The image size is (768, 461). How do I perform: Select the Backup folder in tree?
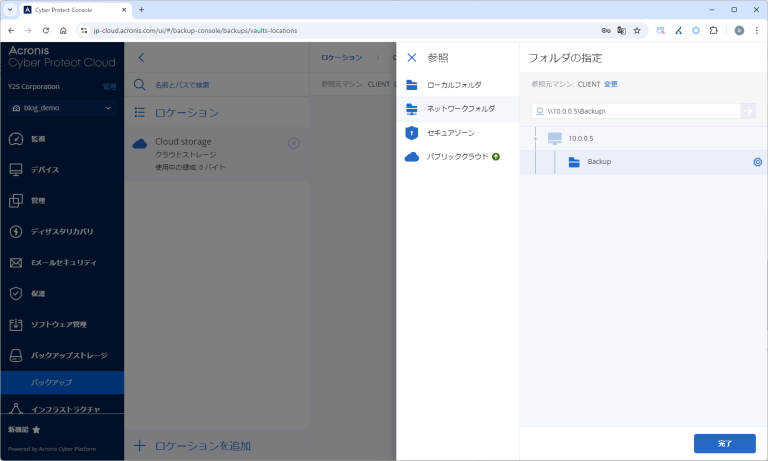(x=599, y=162)
